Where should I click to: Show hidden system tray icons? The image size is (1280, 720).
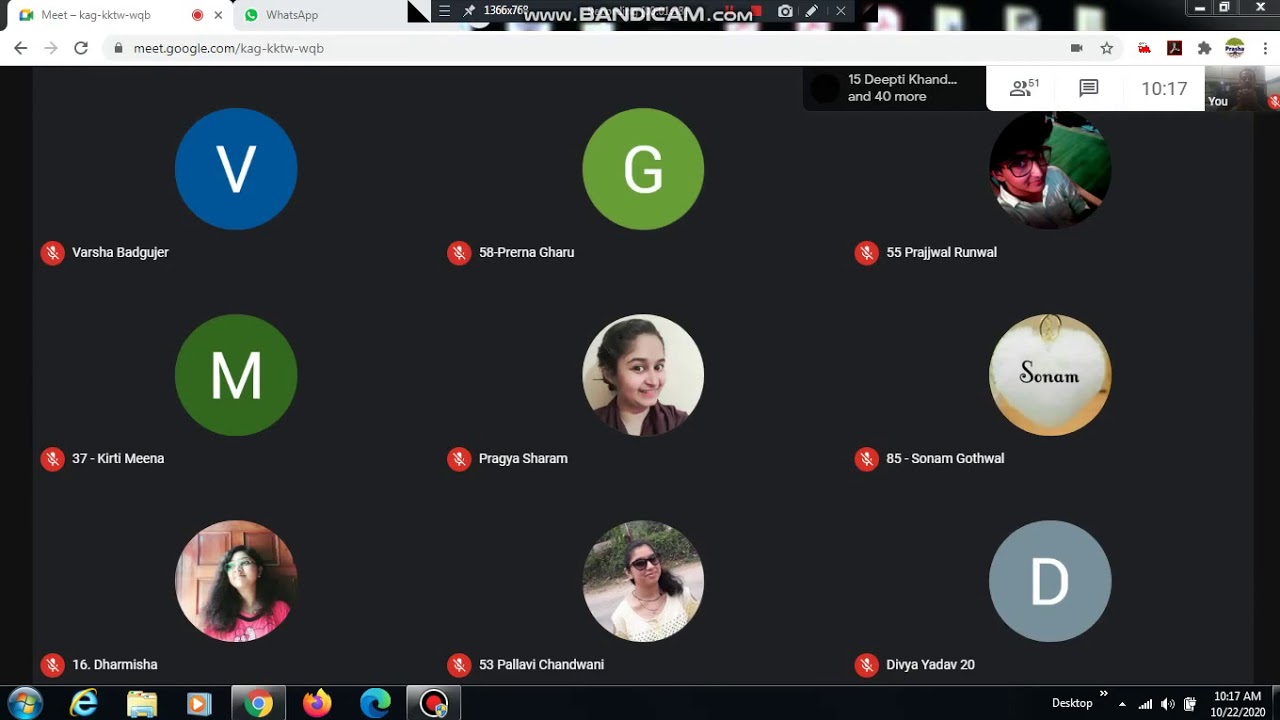click(x=1122, y=704)
